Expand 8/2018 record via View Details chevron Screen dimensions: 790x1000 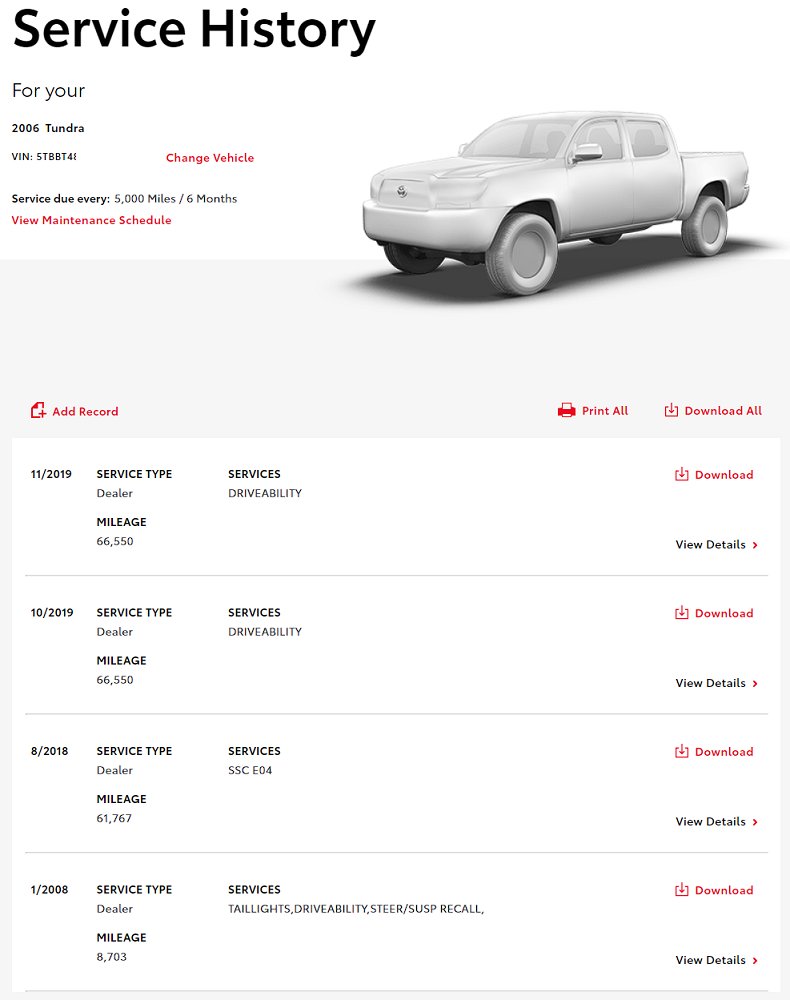[755, 821]
